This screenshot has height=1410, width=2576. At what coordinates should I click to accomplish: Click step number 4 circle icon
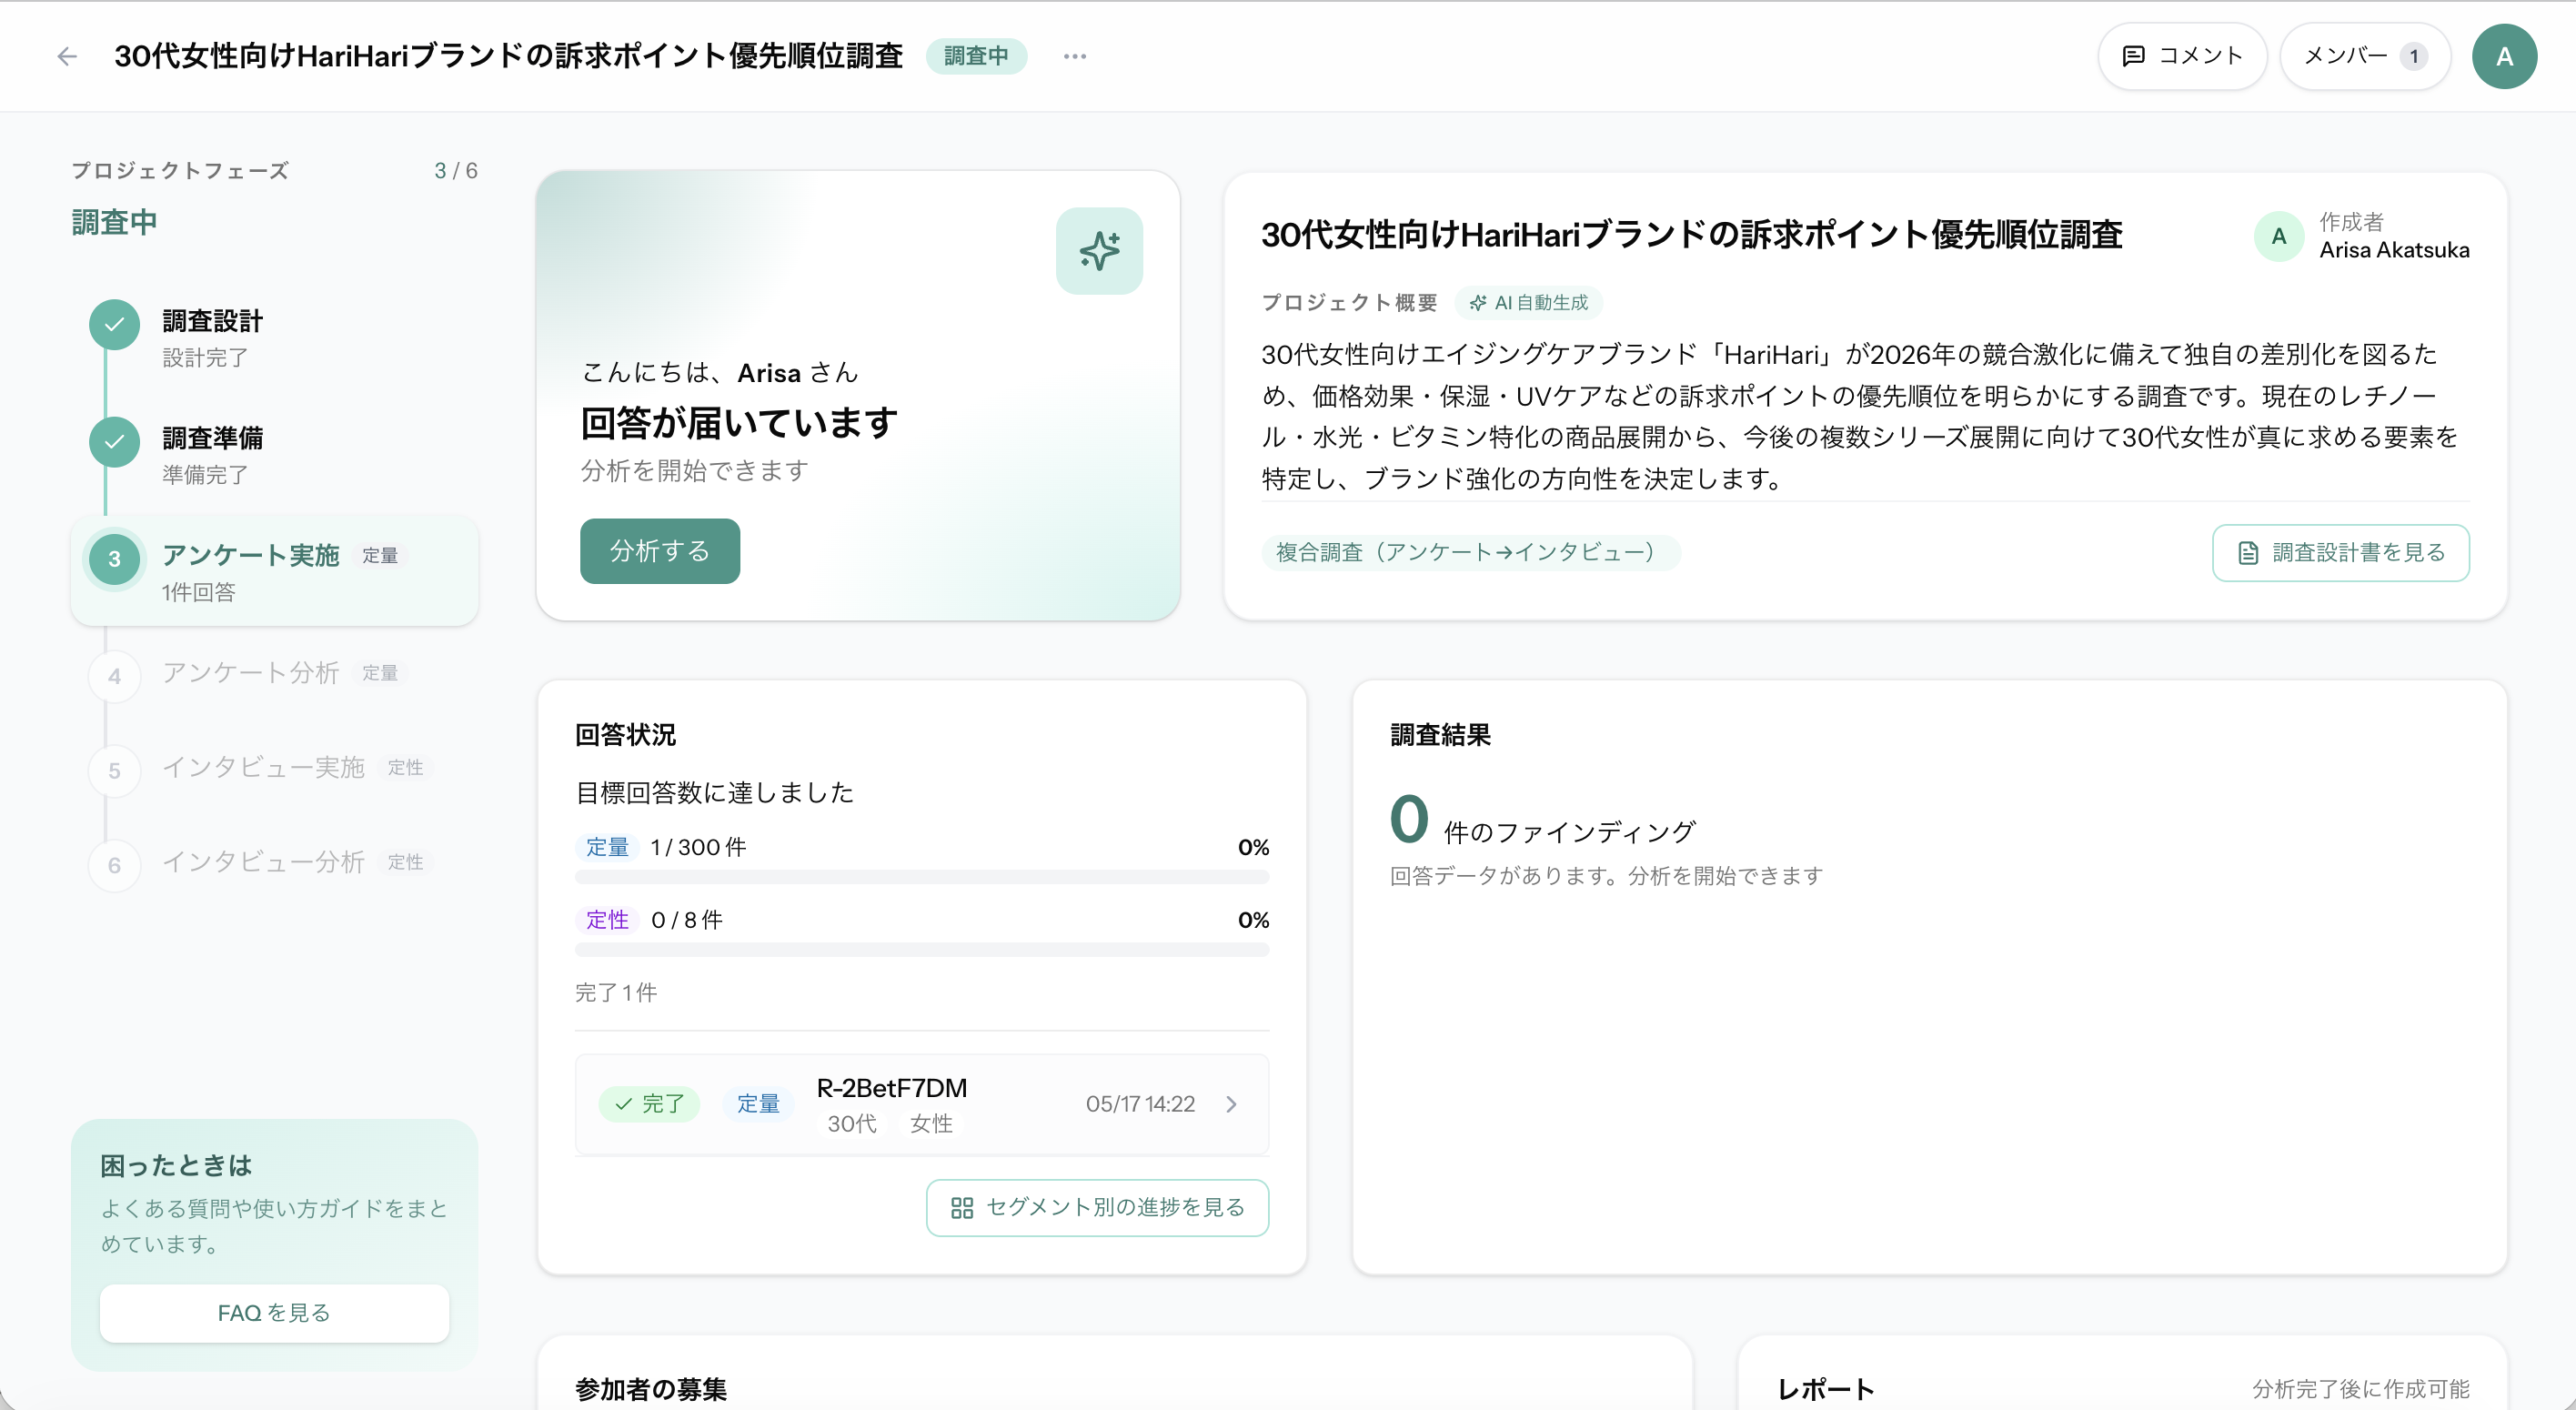(x=114, y=676)
